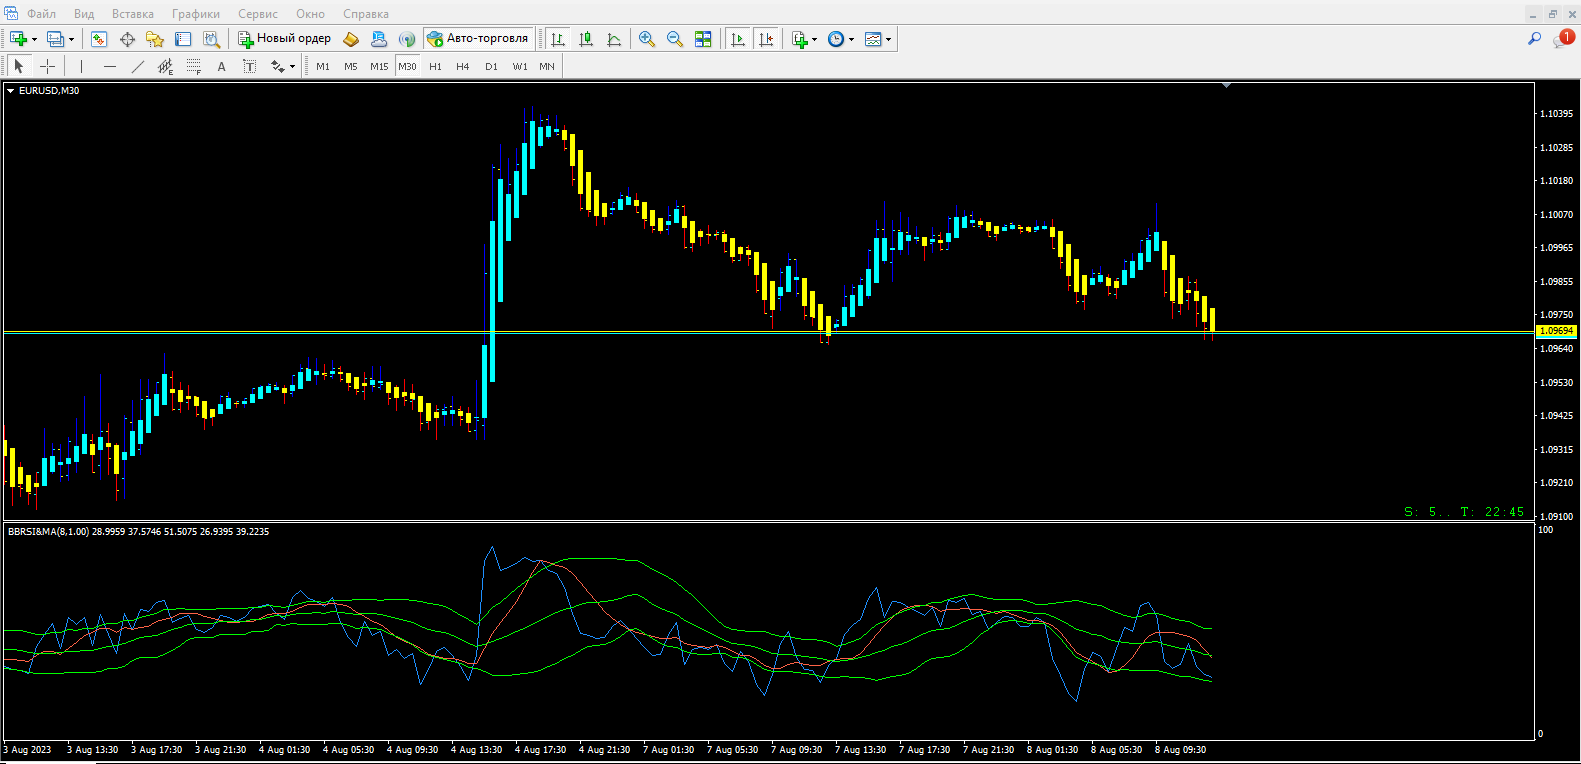
Task: Expand the profiles dropdown arrow
Action: (x=71, y=39)
